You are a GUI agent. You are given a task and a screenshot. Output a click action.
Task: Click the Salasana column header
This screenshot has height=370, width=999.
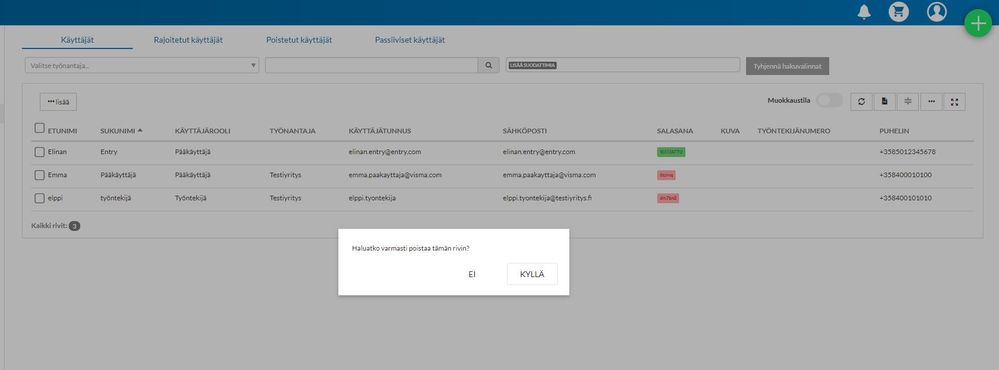pyautogui.click(x=675, y=131)
